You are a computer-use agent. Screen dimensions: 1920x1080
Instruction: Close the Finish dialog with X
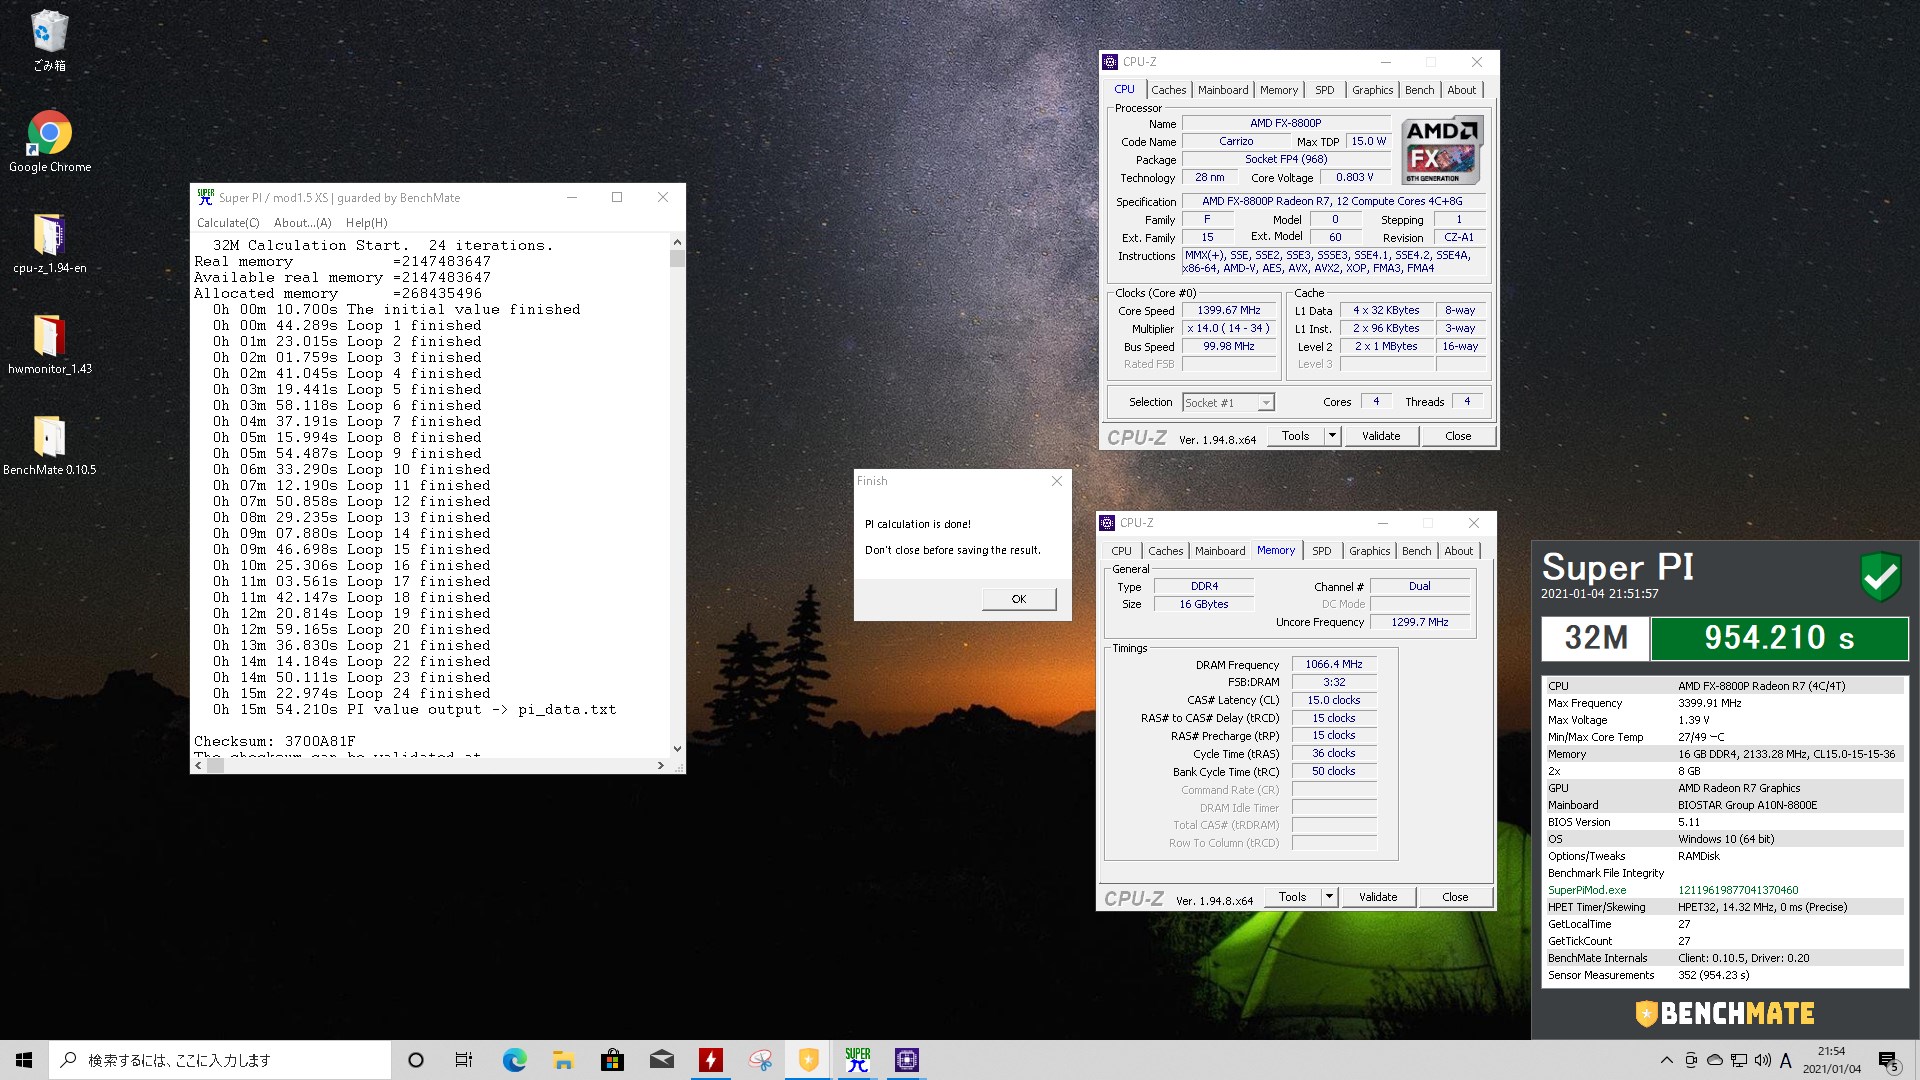[1056, 481]
